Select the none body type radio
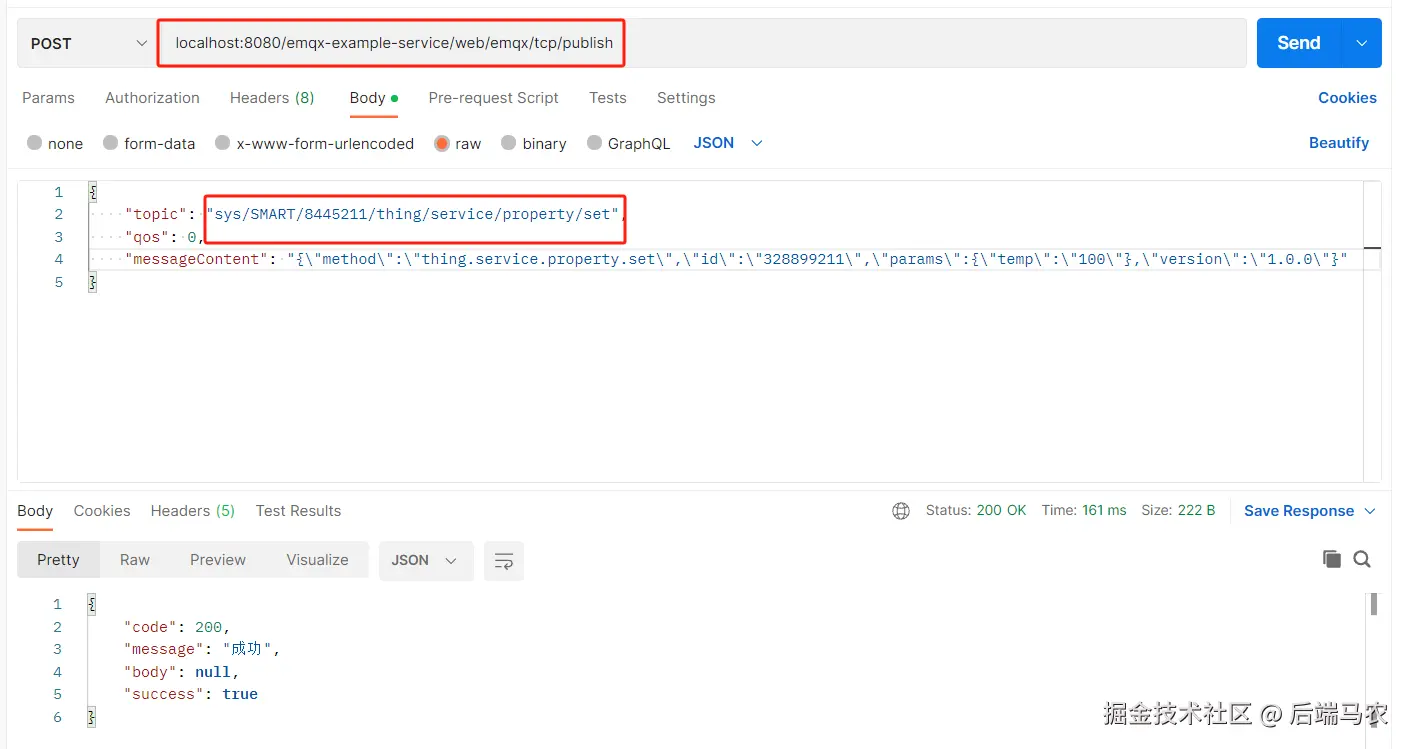The height and width of the screenshot is (749, 1410). coord(35,143)
